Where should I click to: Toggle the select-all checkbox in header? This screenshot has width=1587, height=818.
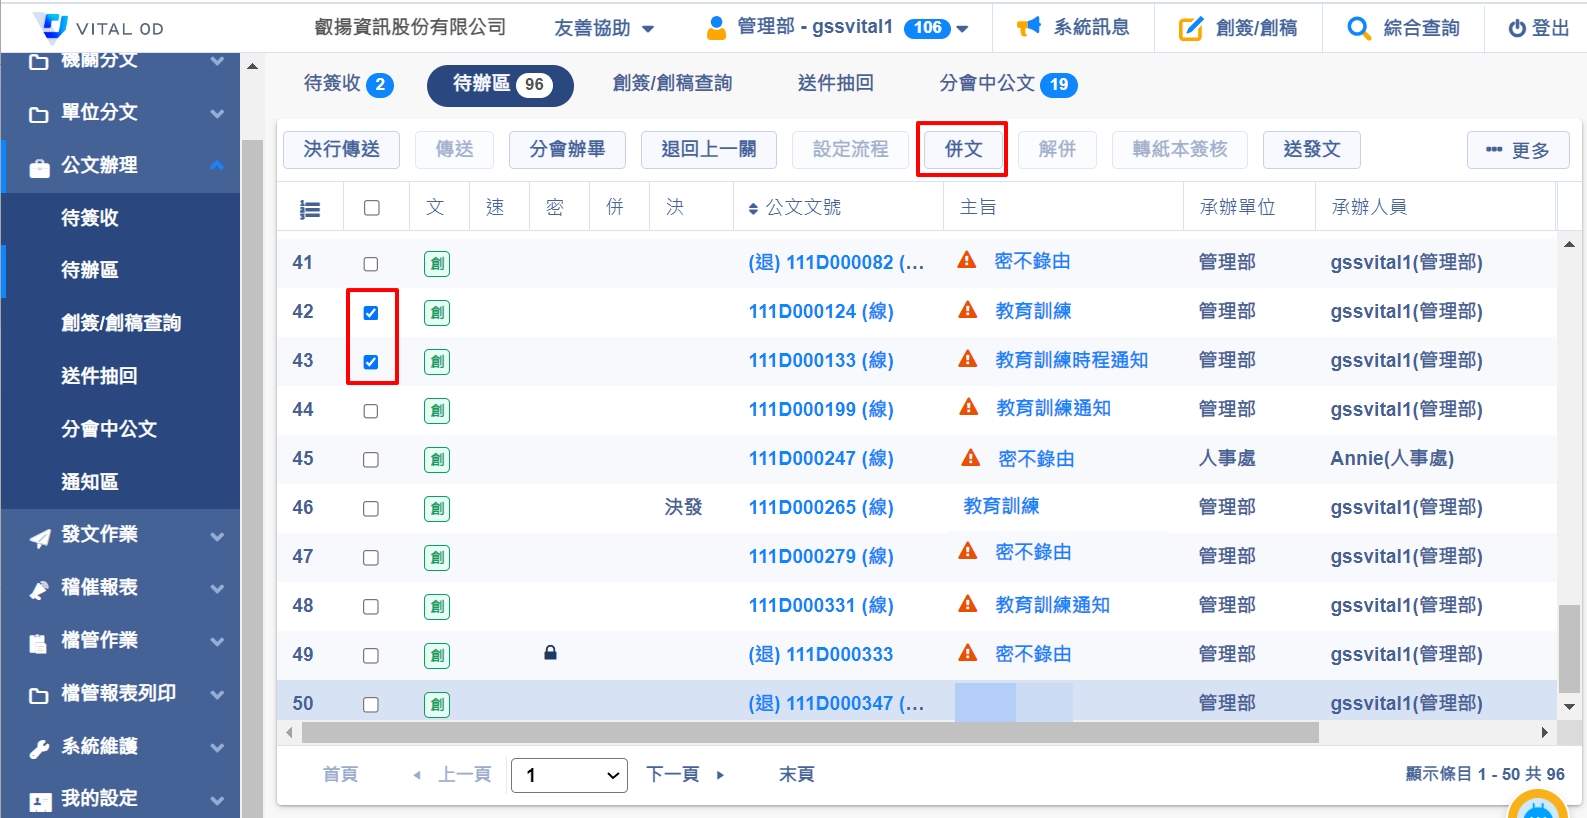pyautogui.click(x=372, y=208)
